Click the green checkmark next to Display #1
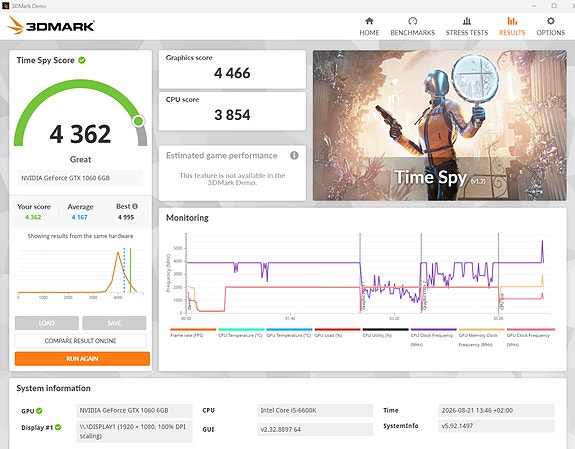This screenshot has width=575, height=449. (58, 427)
